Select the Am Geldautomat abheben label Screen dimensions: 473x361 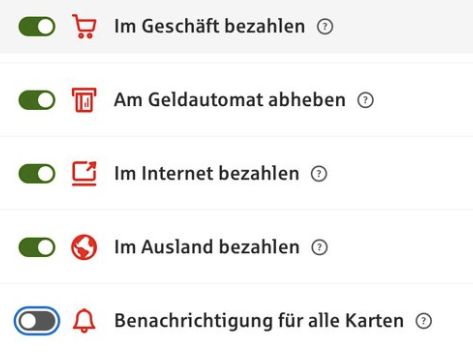point(230,100)
